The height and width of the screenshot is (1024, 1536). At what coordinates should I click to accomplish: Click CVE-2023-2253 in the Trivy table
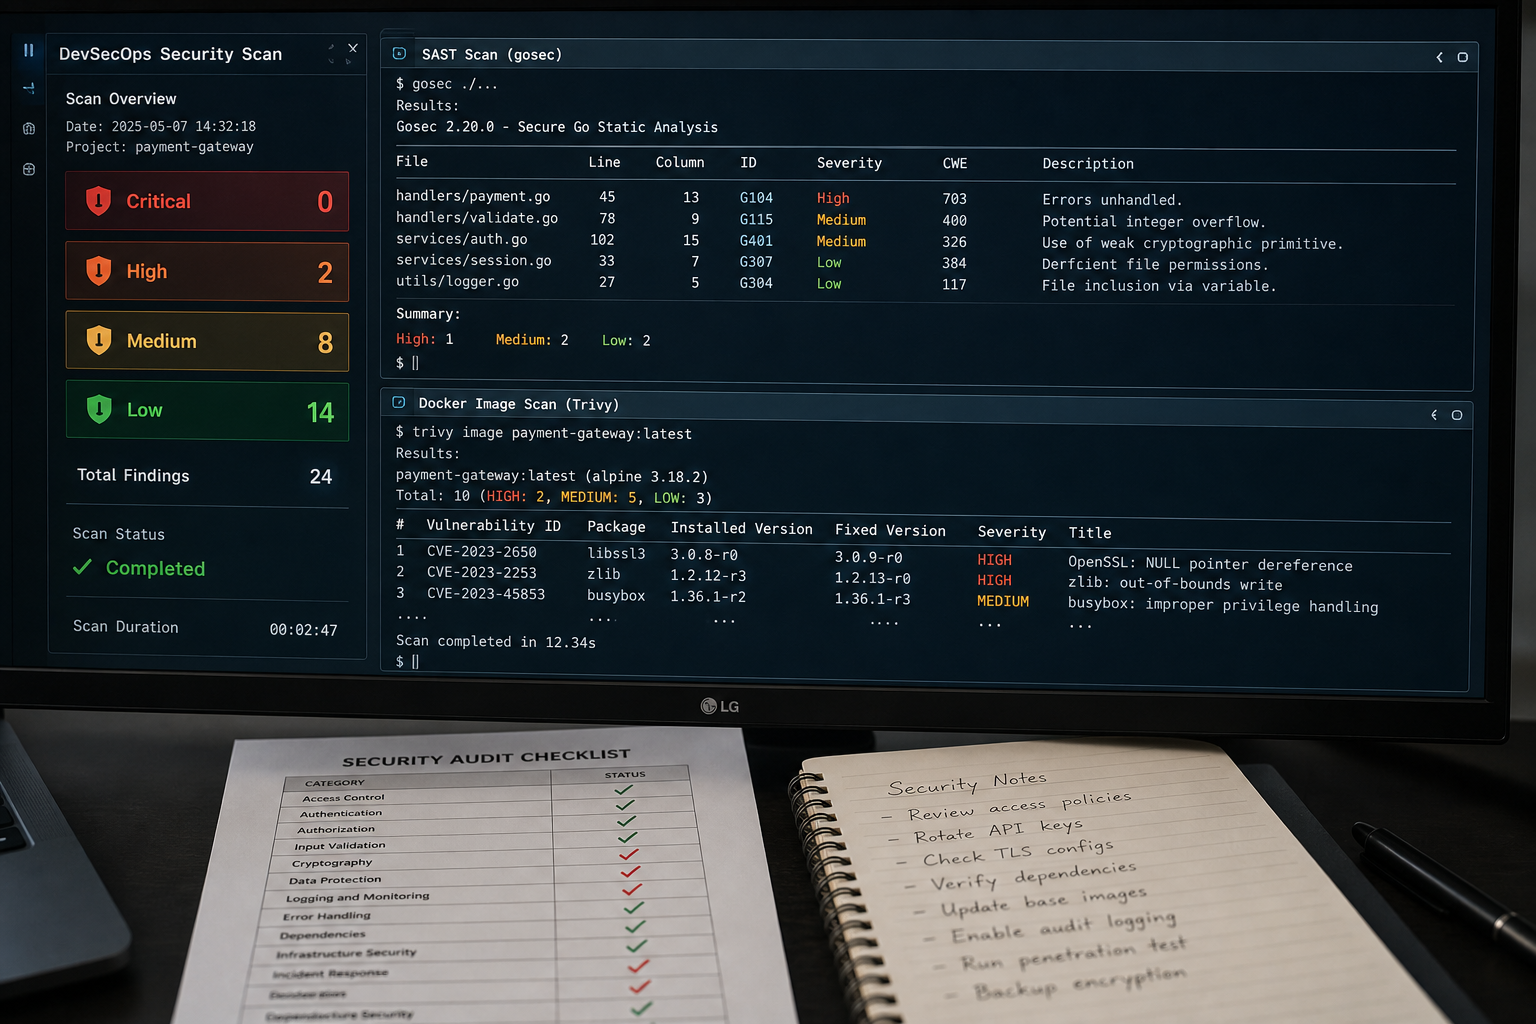(x=481, y=573)
